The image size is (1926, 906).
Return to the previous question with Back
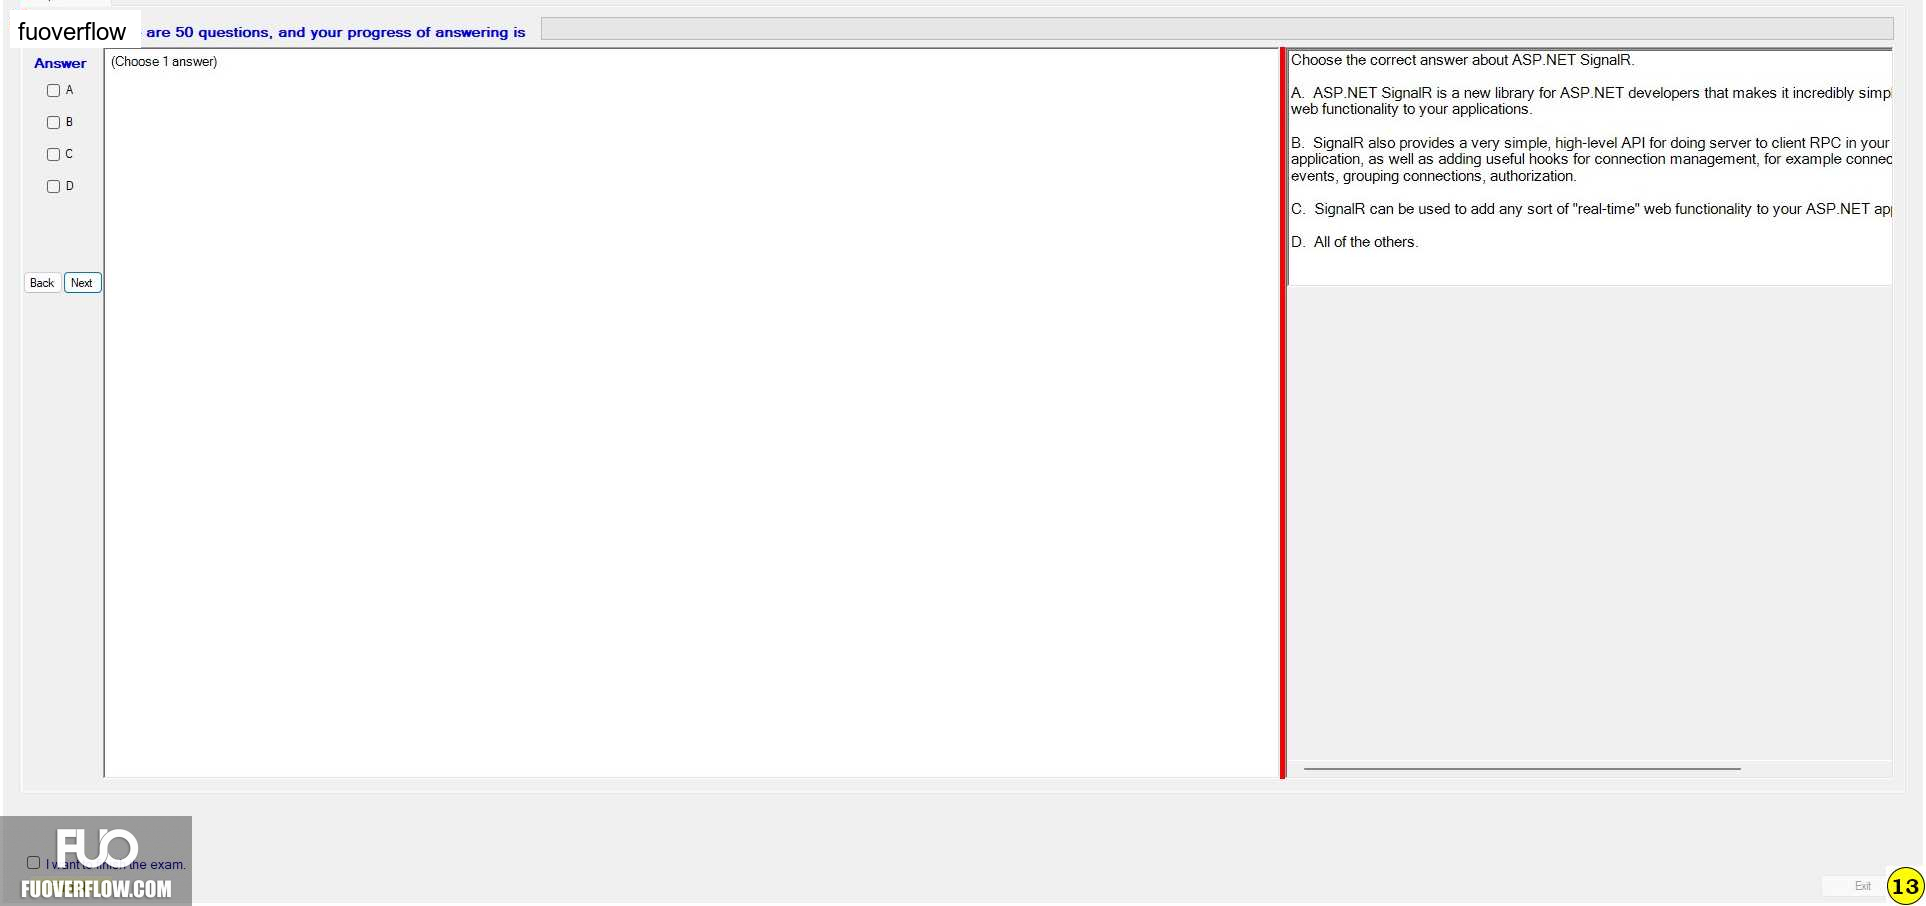pos(42,283)
